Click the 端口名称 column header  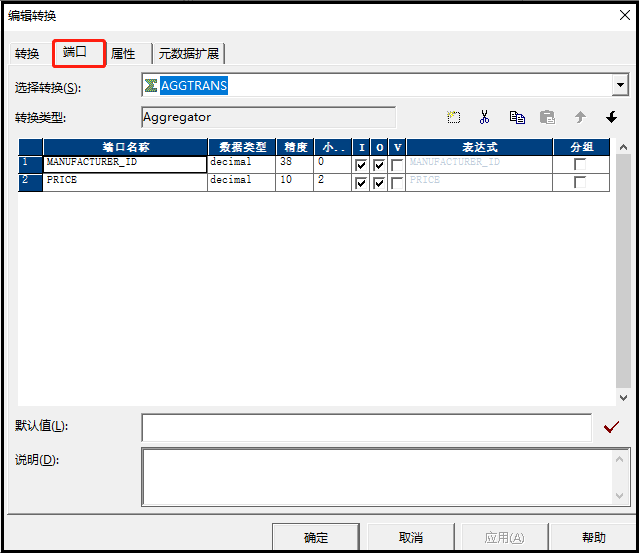pyautogui.click(x=126, y=147)
